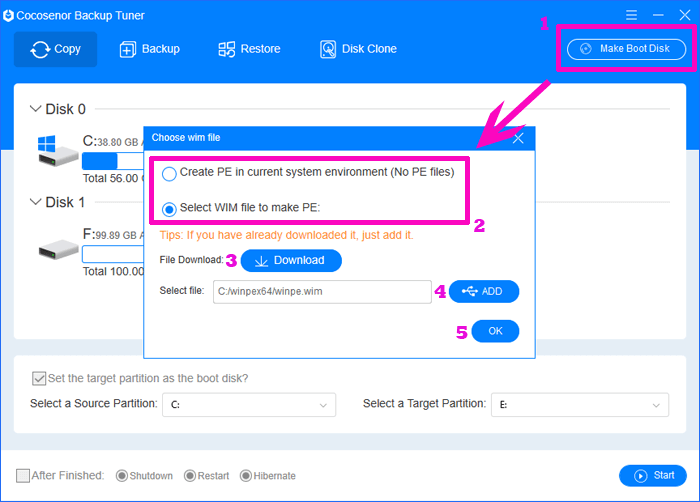The width and height of the screenshot is (700, 502).
Task: Click the Total 56.00 text under C: drive
Action: (x=113, y=178)
